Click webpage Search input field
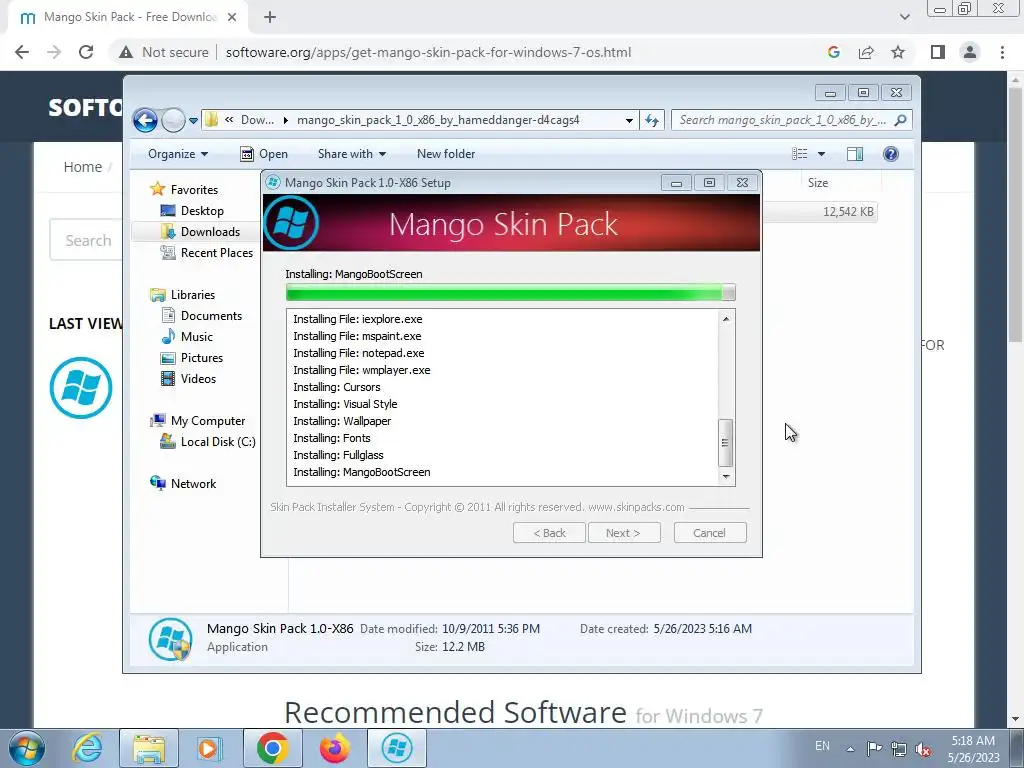 coord(86,240)
